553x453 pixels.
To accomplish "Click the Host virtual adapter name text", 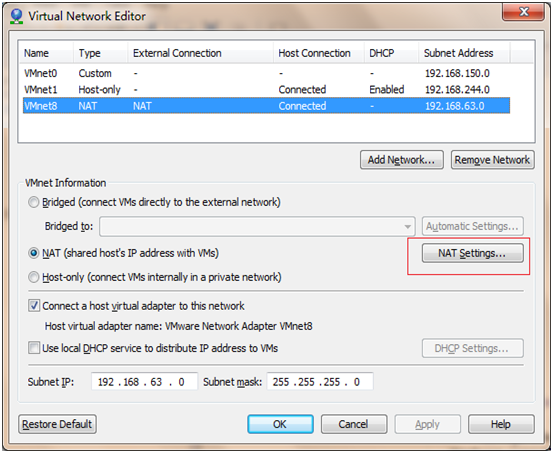I will click(178, 326).
